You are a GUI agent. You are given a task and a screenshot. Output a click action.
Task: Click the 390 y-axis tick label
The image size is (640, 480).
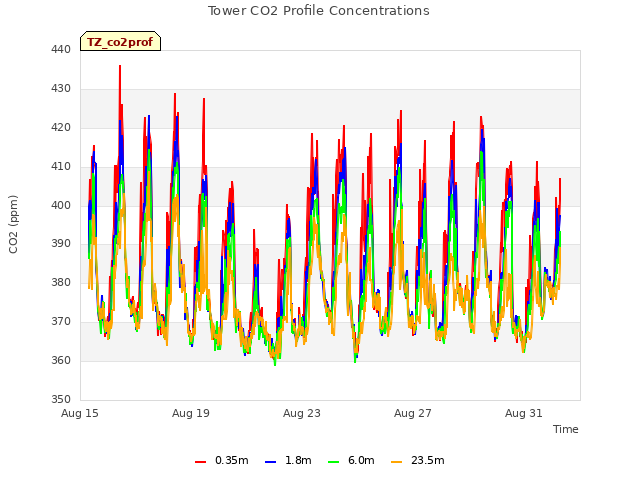click(x=61, y=243)
